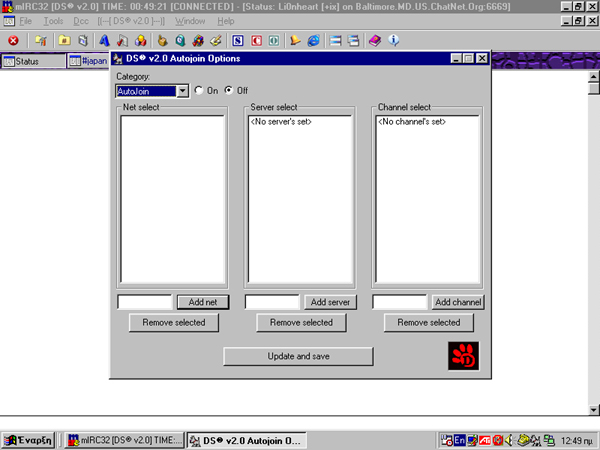Switch to the Status window tab
Image resolution: width=600 pixels, height=450 pixels.
(33, 61)
